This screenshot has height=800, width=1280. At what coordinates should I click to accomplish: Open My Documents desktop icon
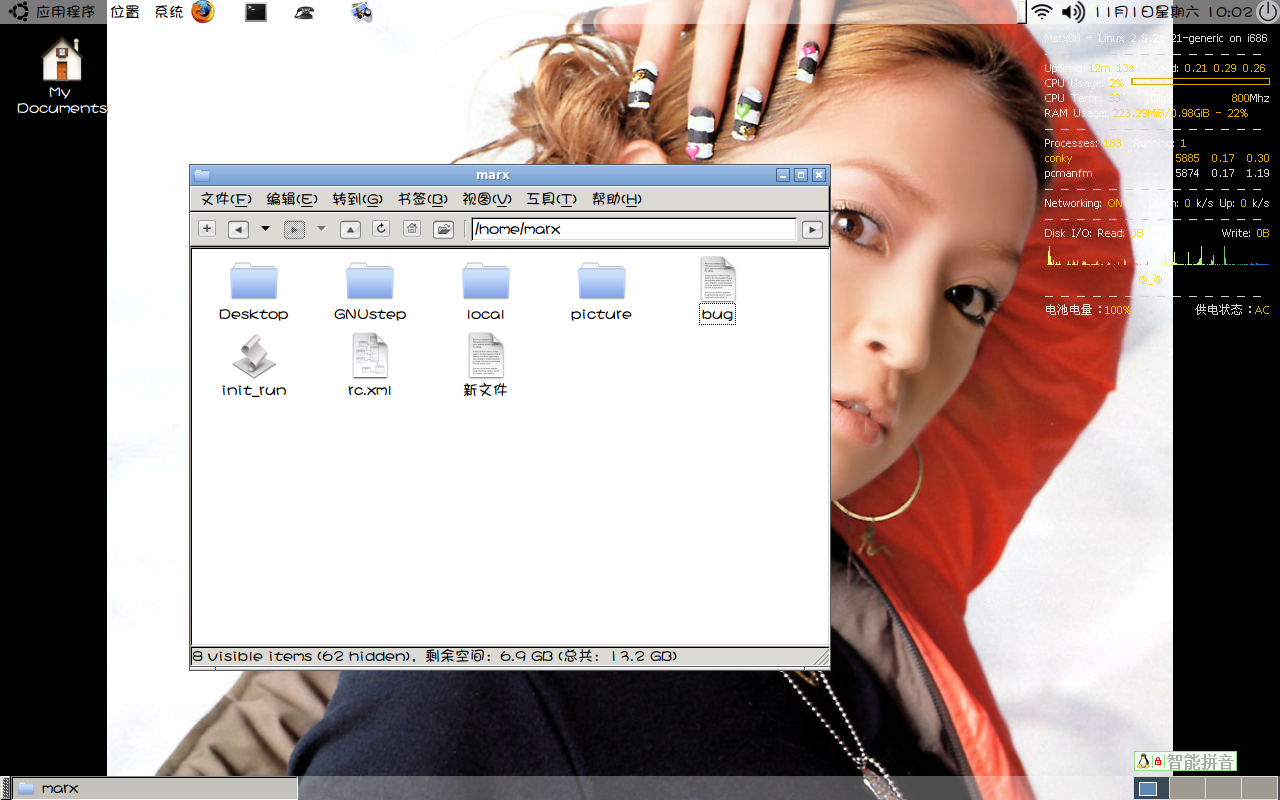pos(62,75)
